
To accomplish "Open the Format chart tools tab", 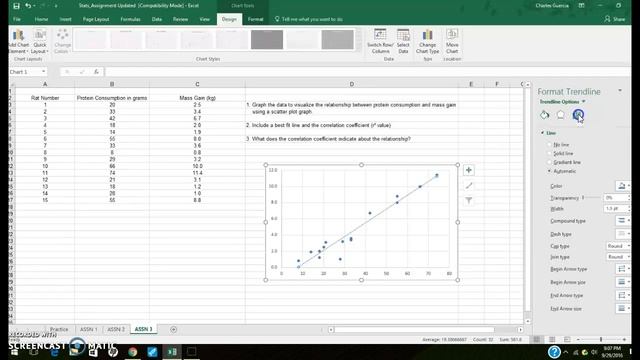I will coord(256,19).
